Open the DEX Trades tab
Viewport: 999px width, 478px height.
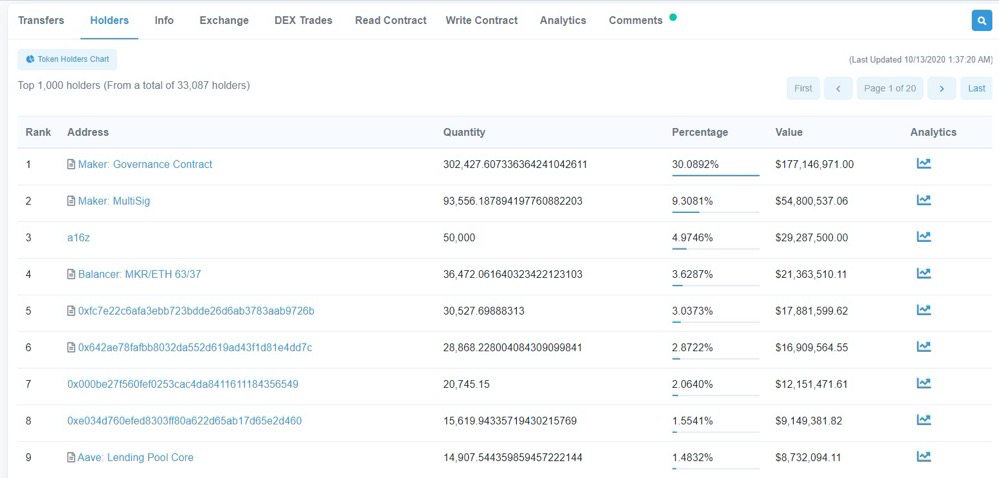[303, 20]
